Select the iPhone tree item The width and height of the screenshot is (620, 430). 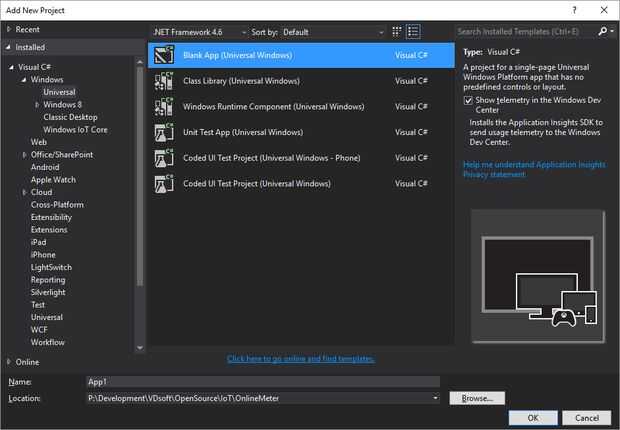coord(43,255)
